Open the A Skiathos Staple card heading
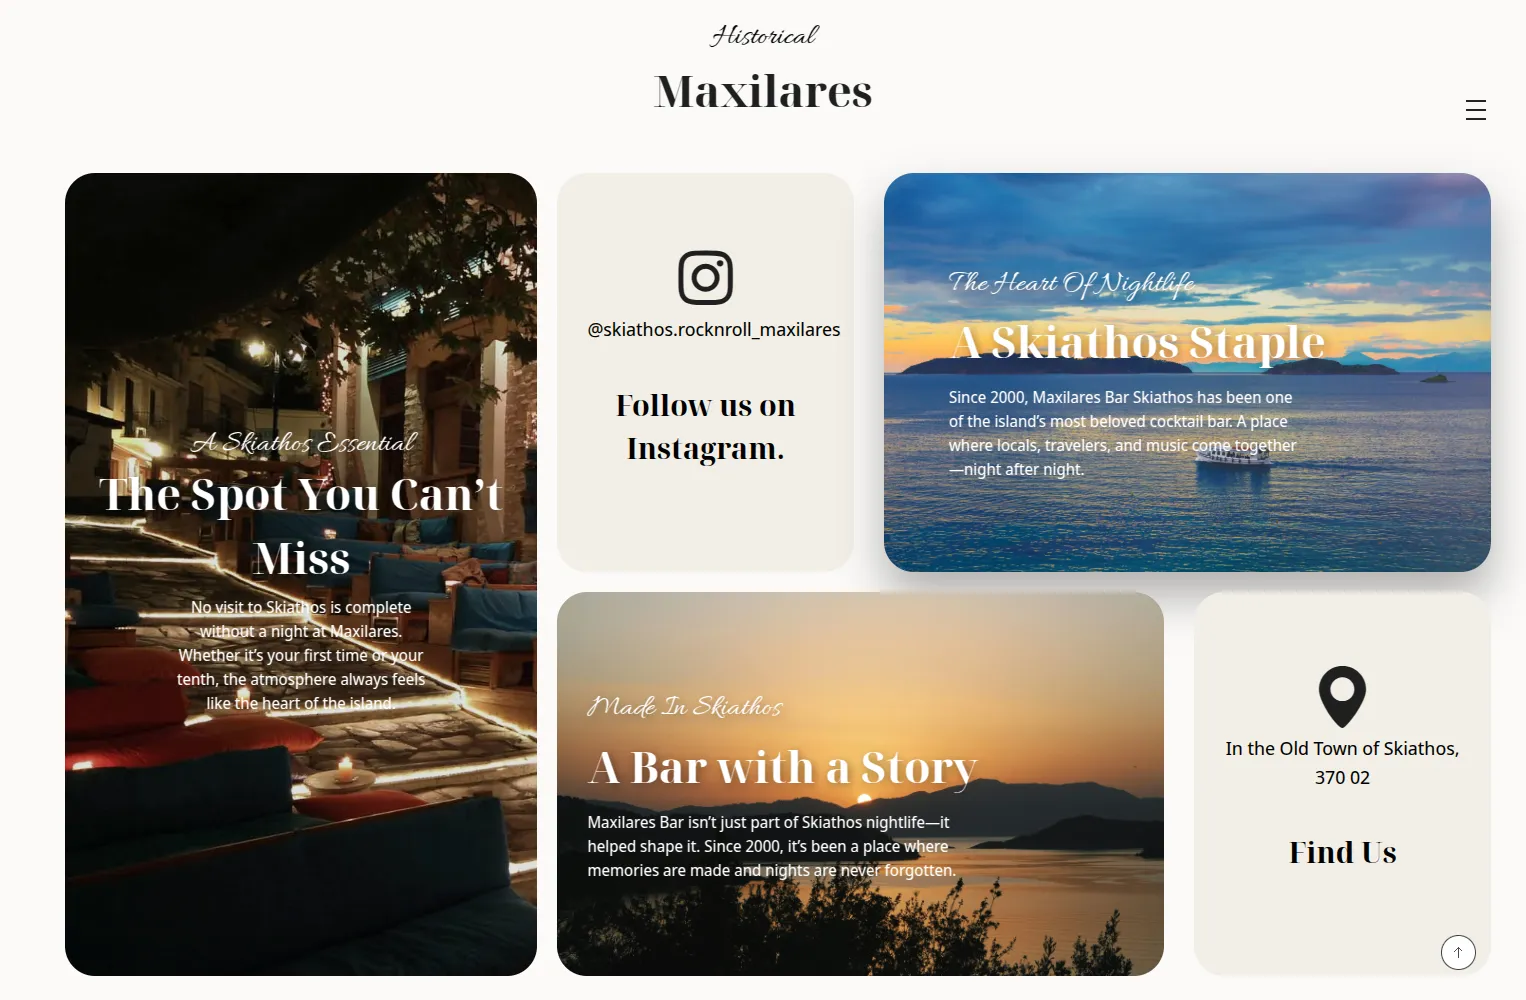This screenshot has height=1000, width=1526. click(x=1138, y=342)
